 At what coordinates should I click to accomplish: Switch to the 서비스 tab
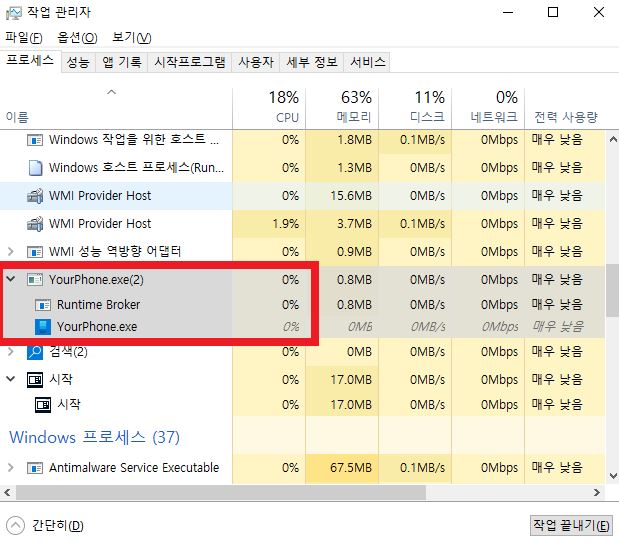[367, 62]
